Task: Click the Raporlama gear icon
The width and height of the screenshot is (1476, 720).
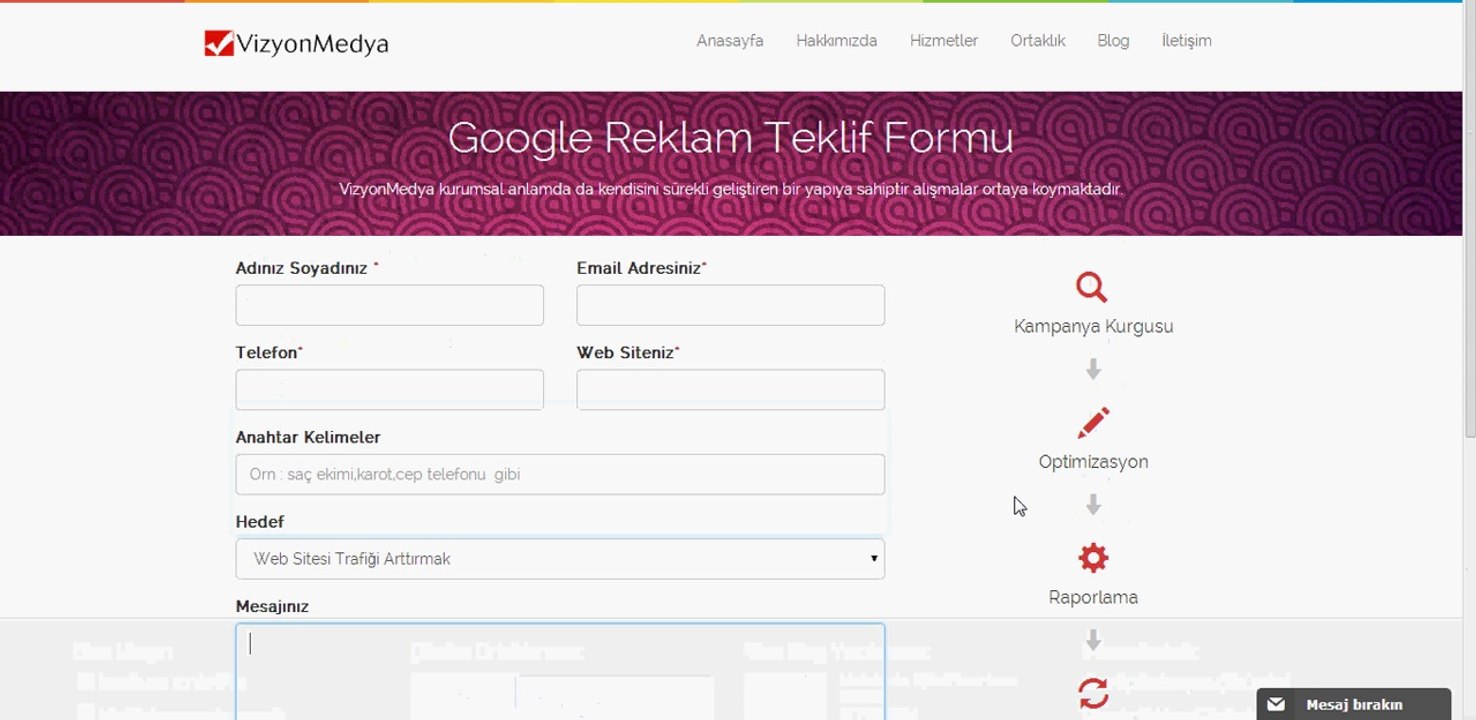Action: 1093,557
